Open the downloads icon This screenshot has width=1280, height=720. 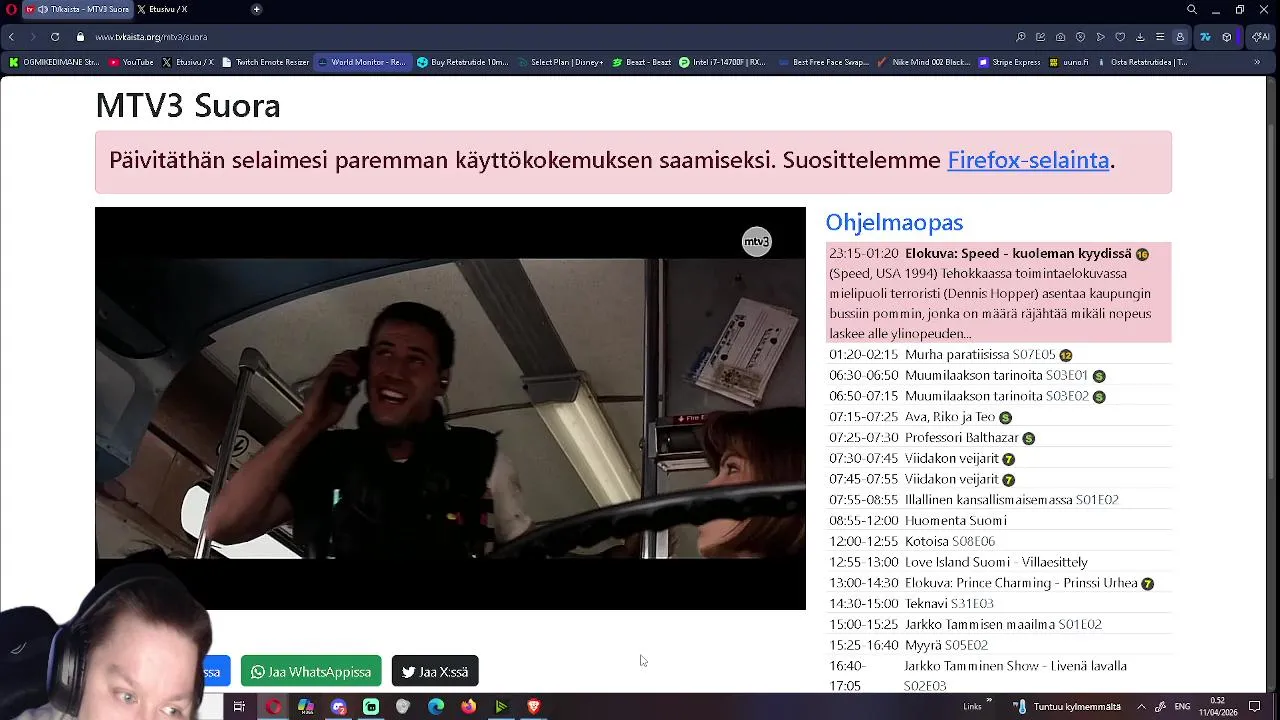pyautogui.click(x=1140, y=37)
